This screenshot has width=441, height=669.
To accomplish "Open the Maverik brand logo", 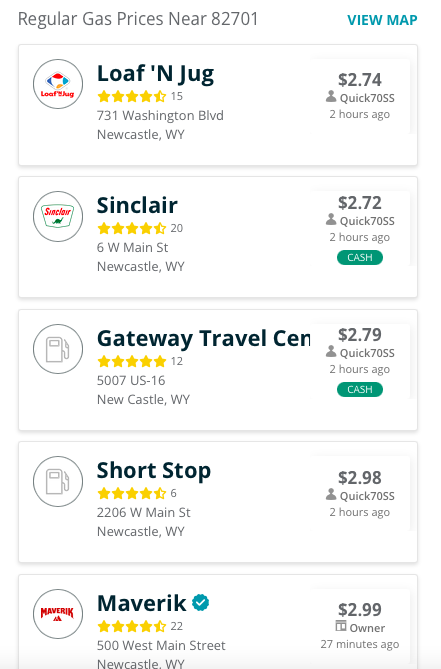I will point(58,614).
